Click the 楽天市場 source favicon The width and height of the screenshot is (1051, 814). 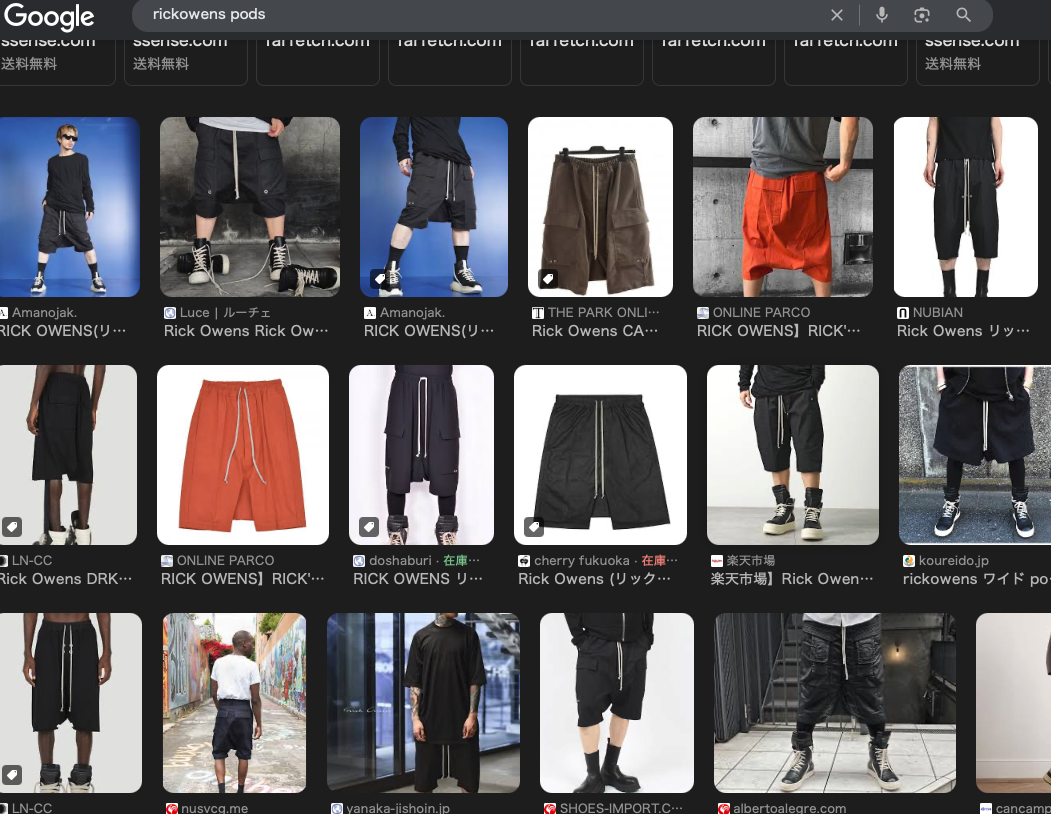(x=717, y=561)
